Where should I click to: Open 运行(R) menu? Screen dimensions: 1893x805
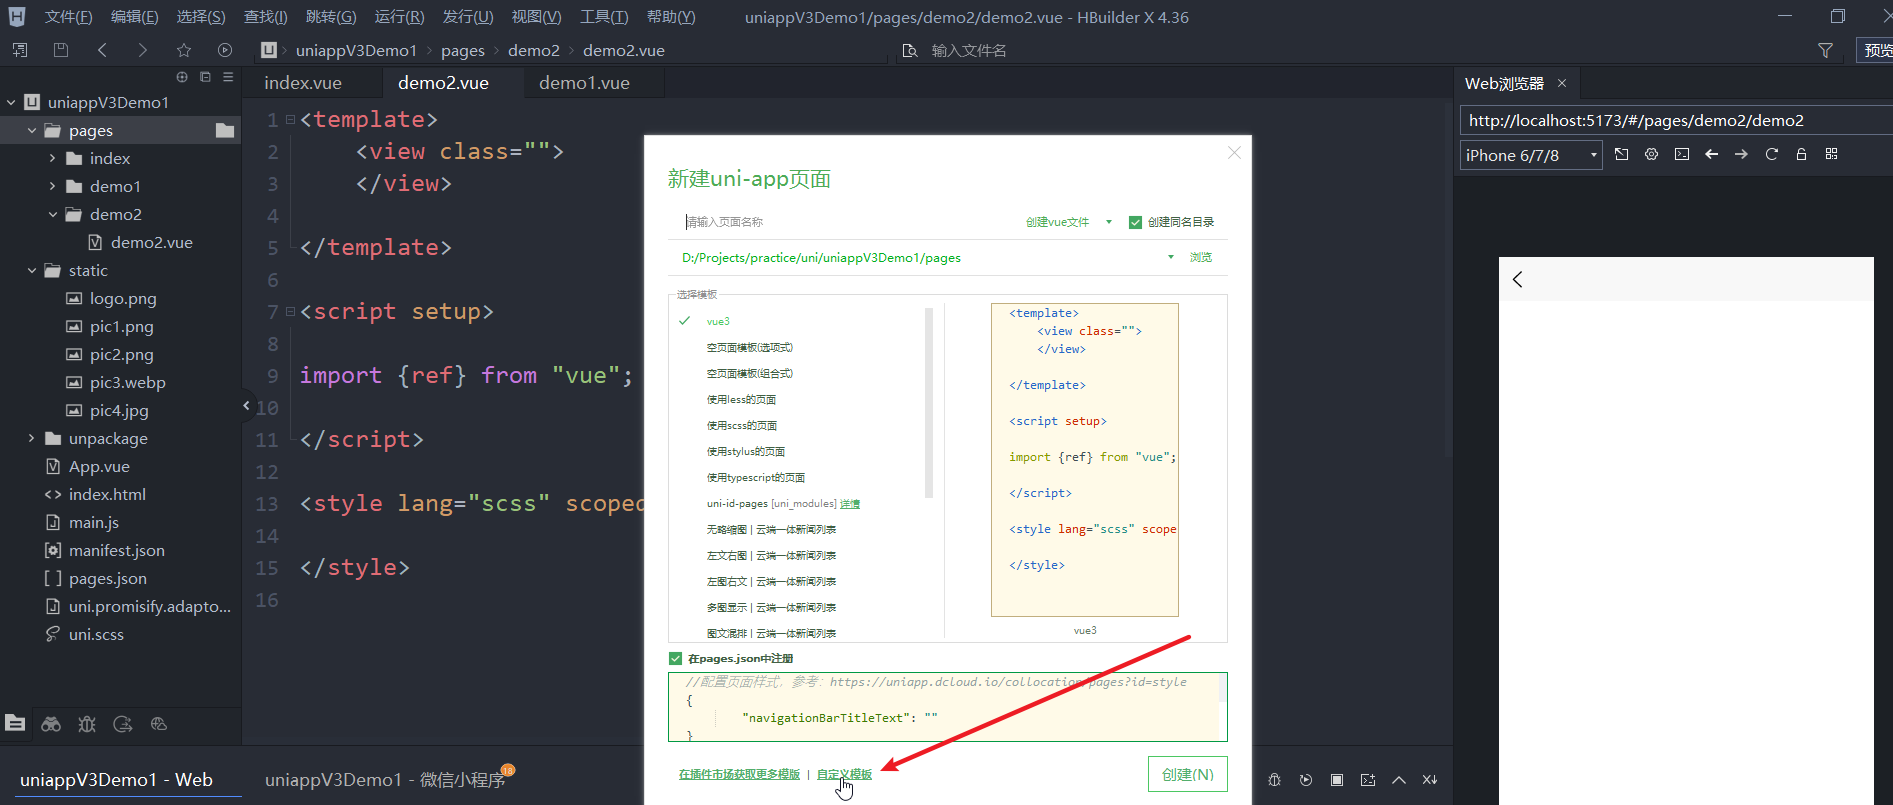point(399,17)
